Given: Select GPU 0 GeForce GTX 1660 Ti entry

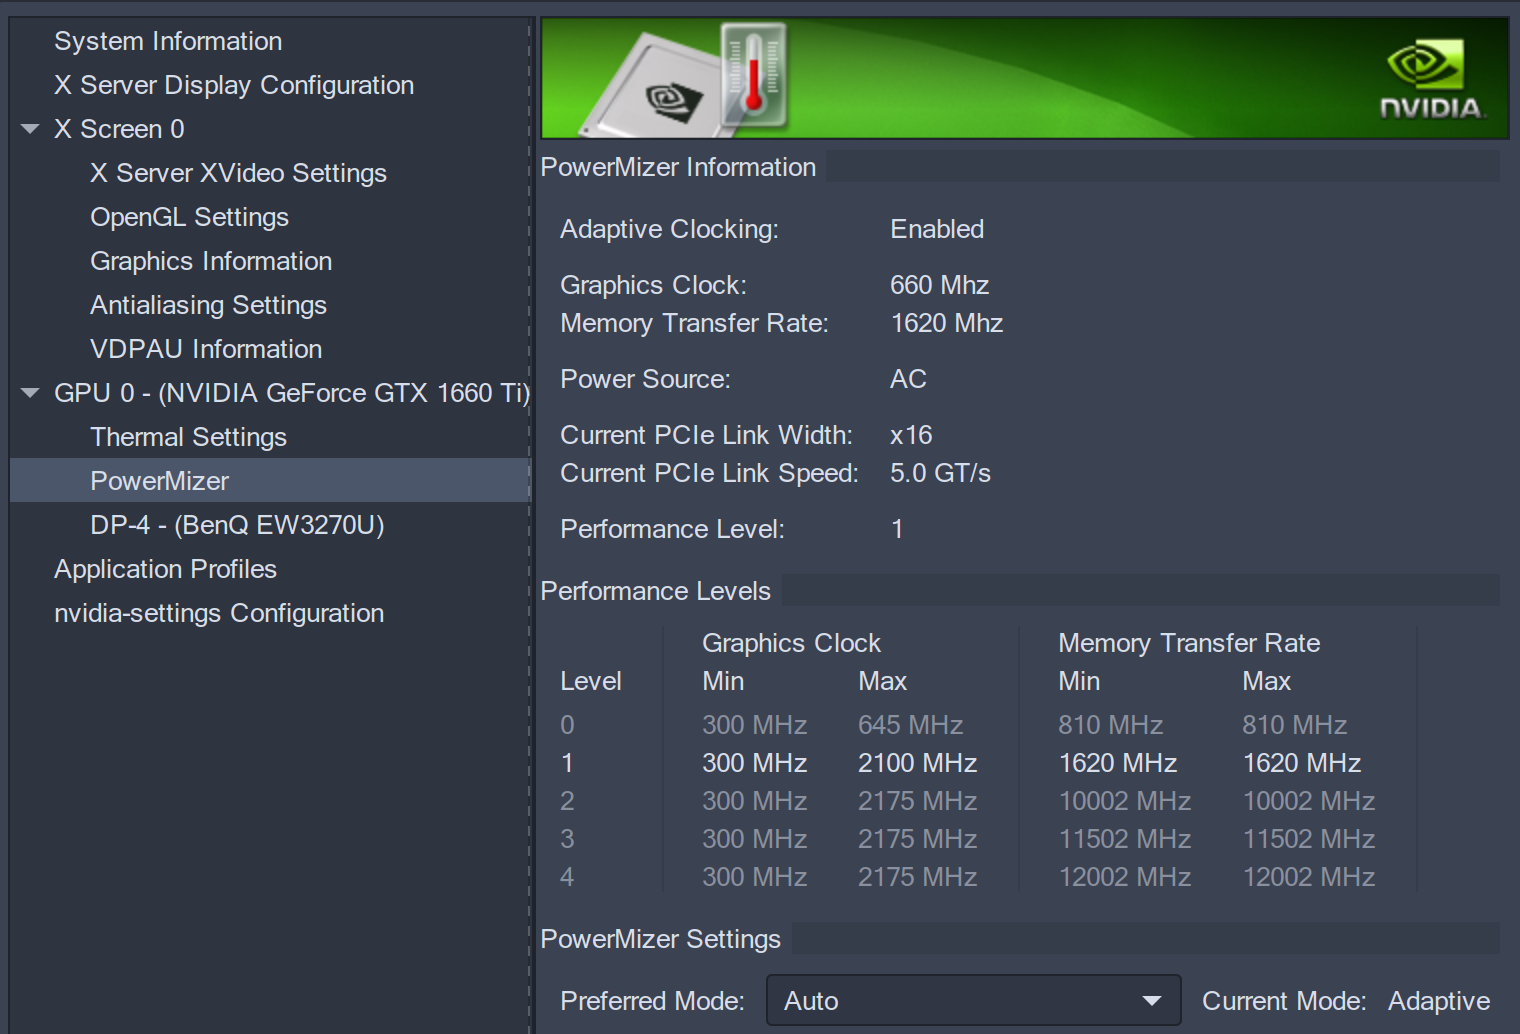Looking at the screenshot, I should 292,393.
